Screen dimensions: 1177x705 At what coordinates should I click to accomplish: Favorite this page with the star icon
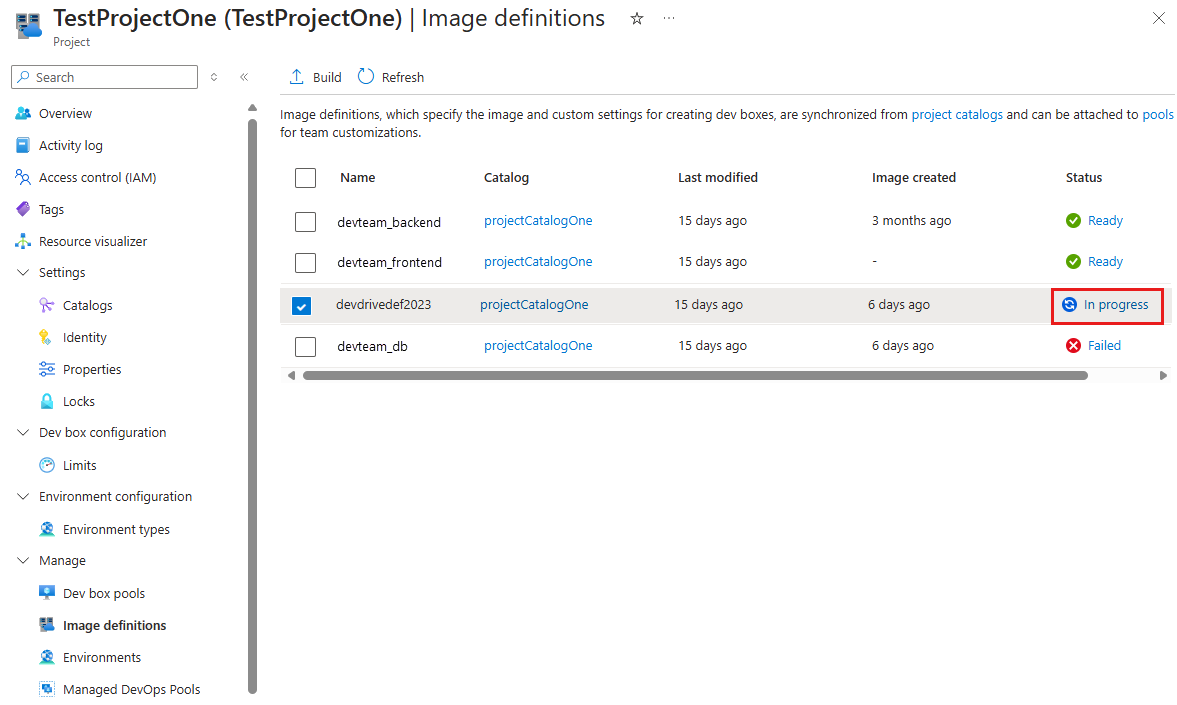[x=637, y=19]
